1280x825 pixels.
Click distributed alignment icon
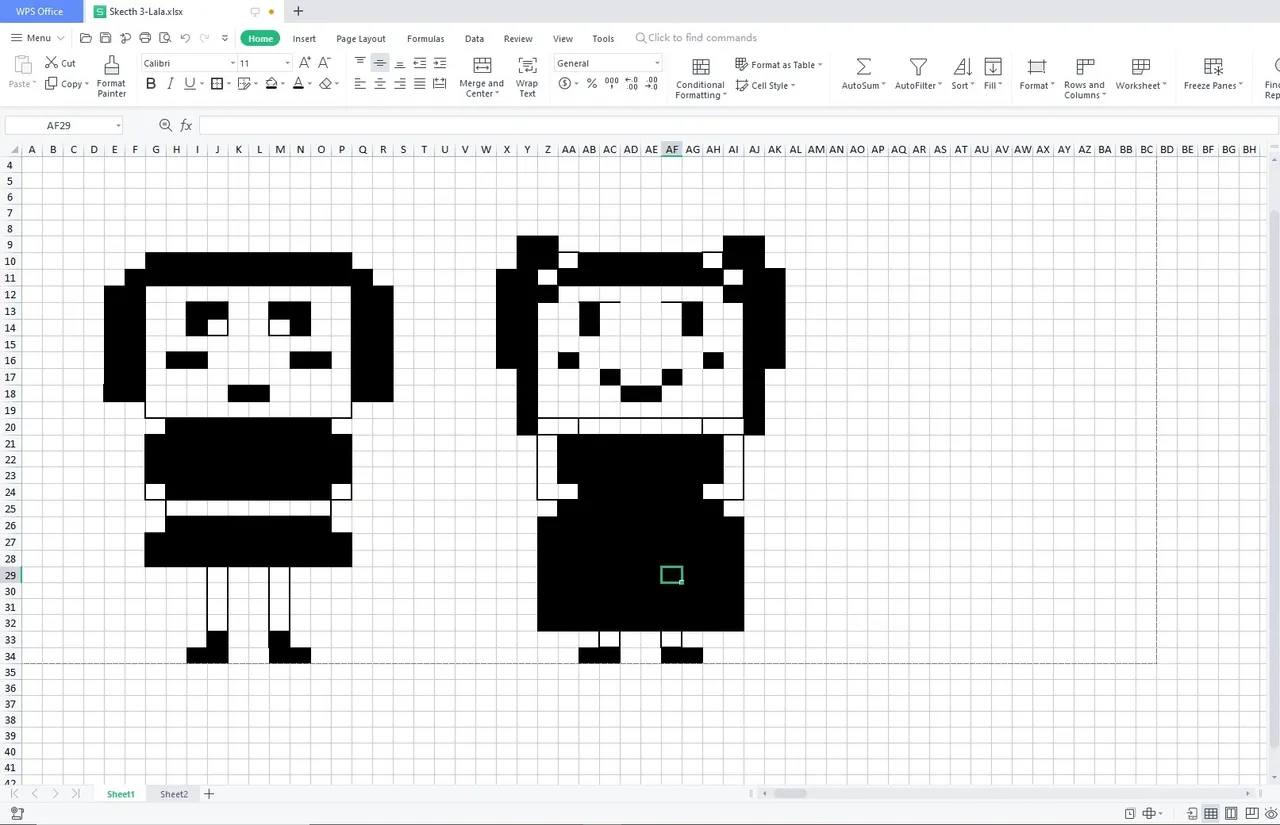[x=440, y=84]
